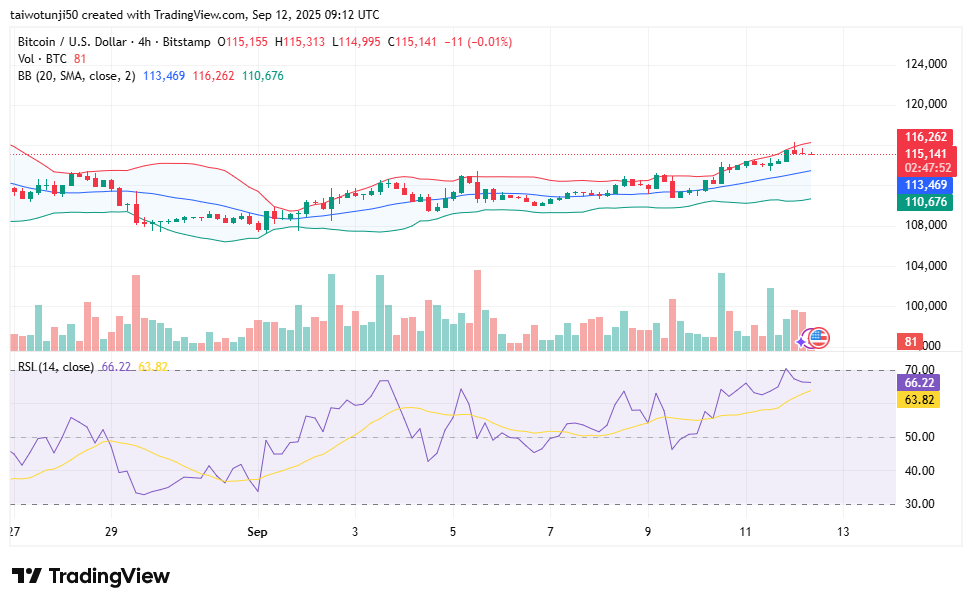Click 124,000 on the price axis
This screenshot has width=972, height=606.
tap(926, 64)
